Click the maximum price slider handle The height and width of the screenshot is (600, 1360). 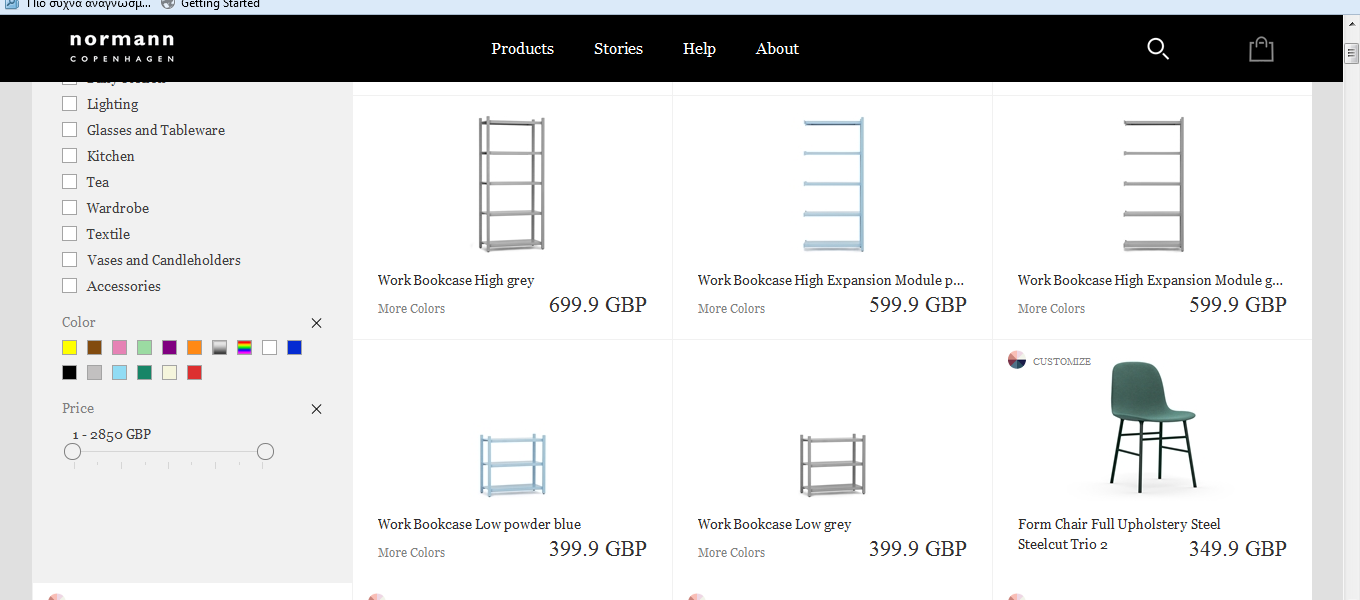click(265, 452)
